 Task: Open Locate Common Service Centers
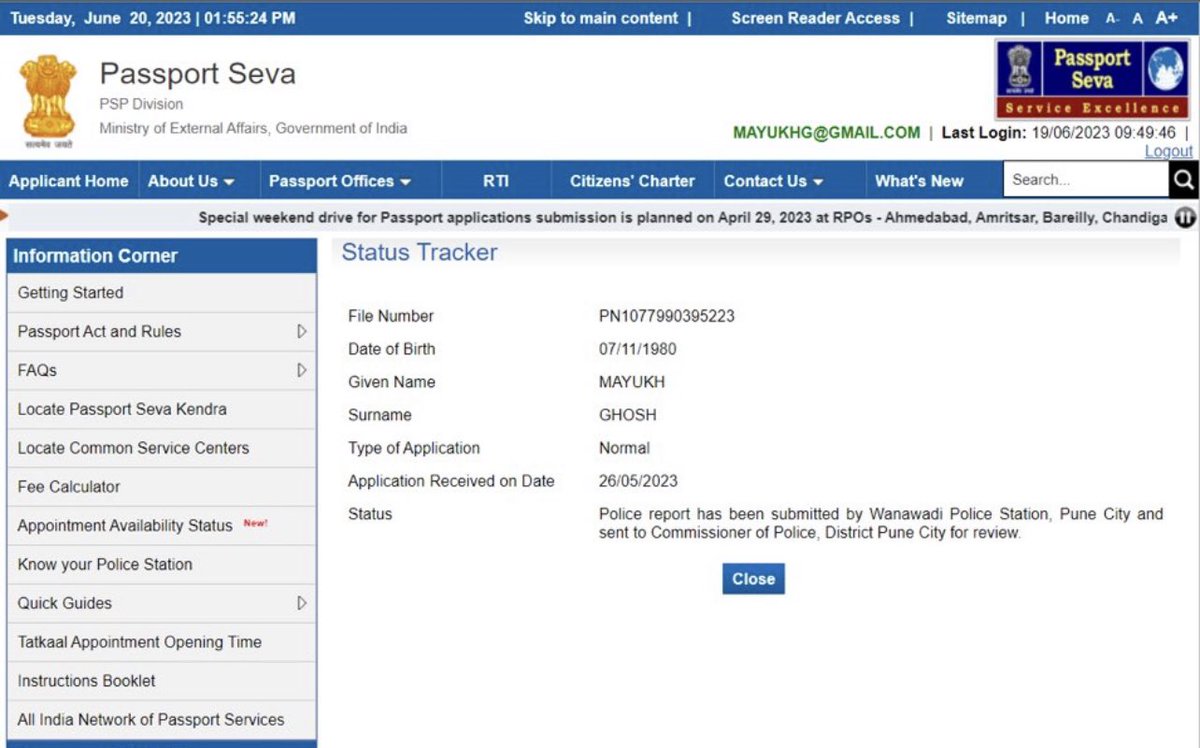point(161,448)
